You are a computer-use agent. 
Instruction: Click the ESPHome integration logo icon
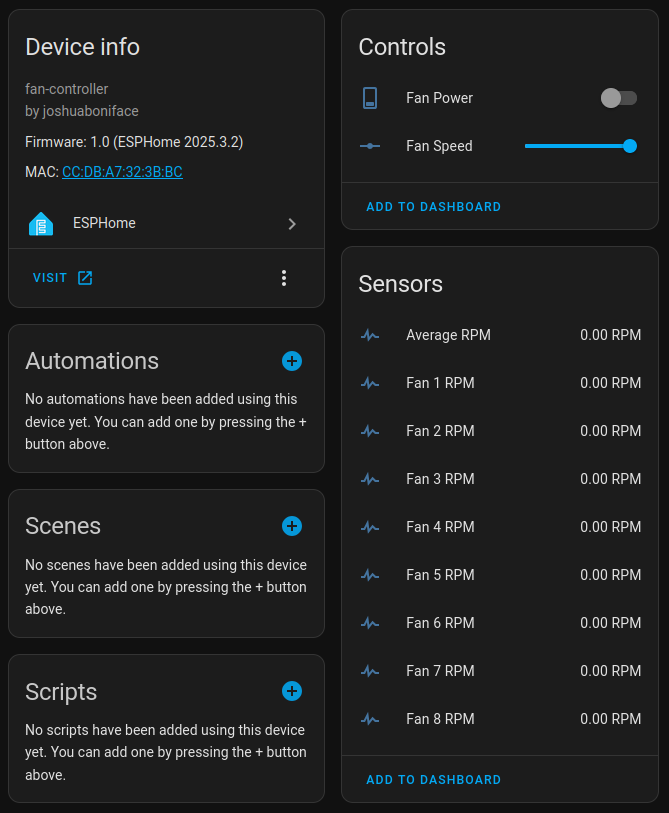pyautogui.click(x=41, y=224)
